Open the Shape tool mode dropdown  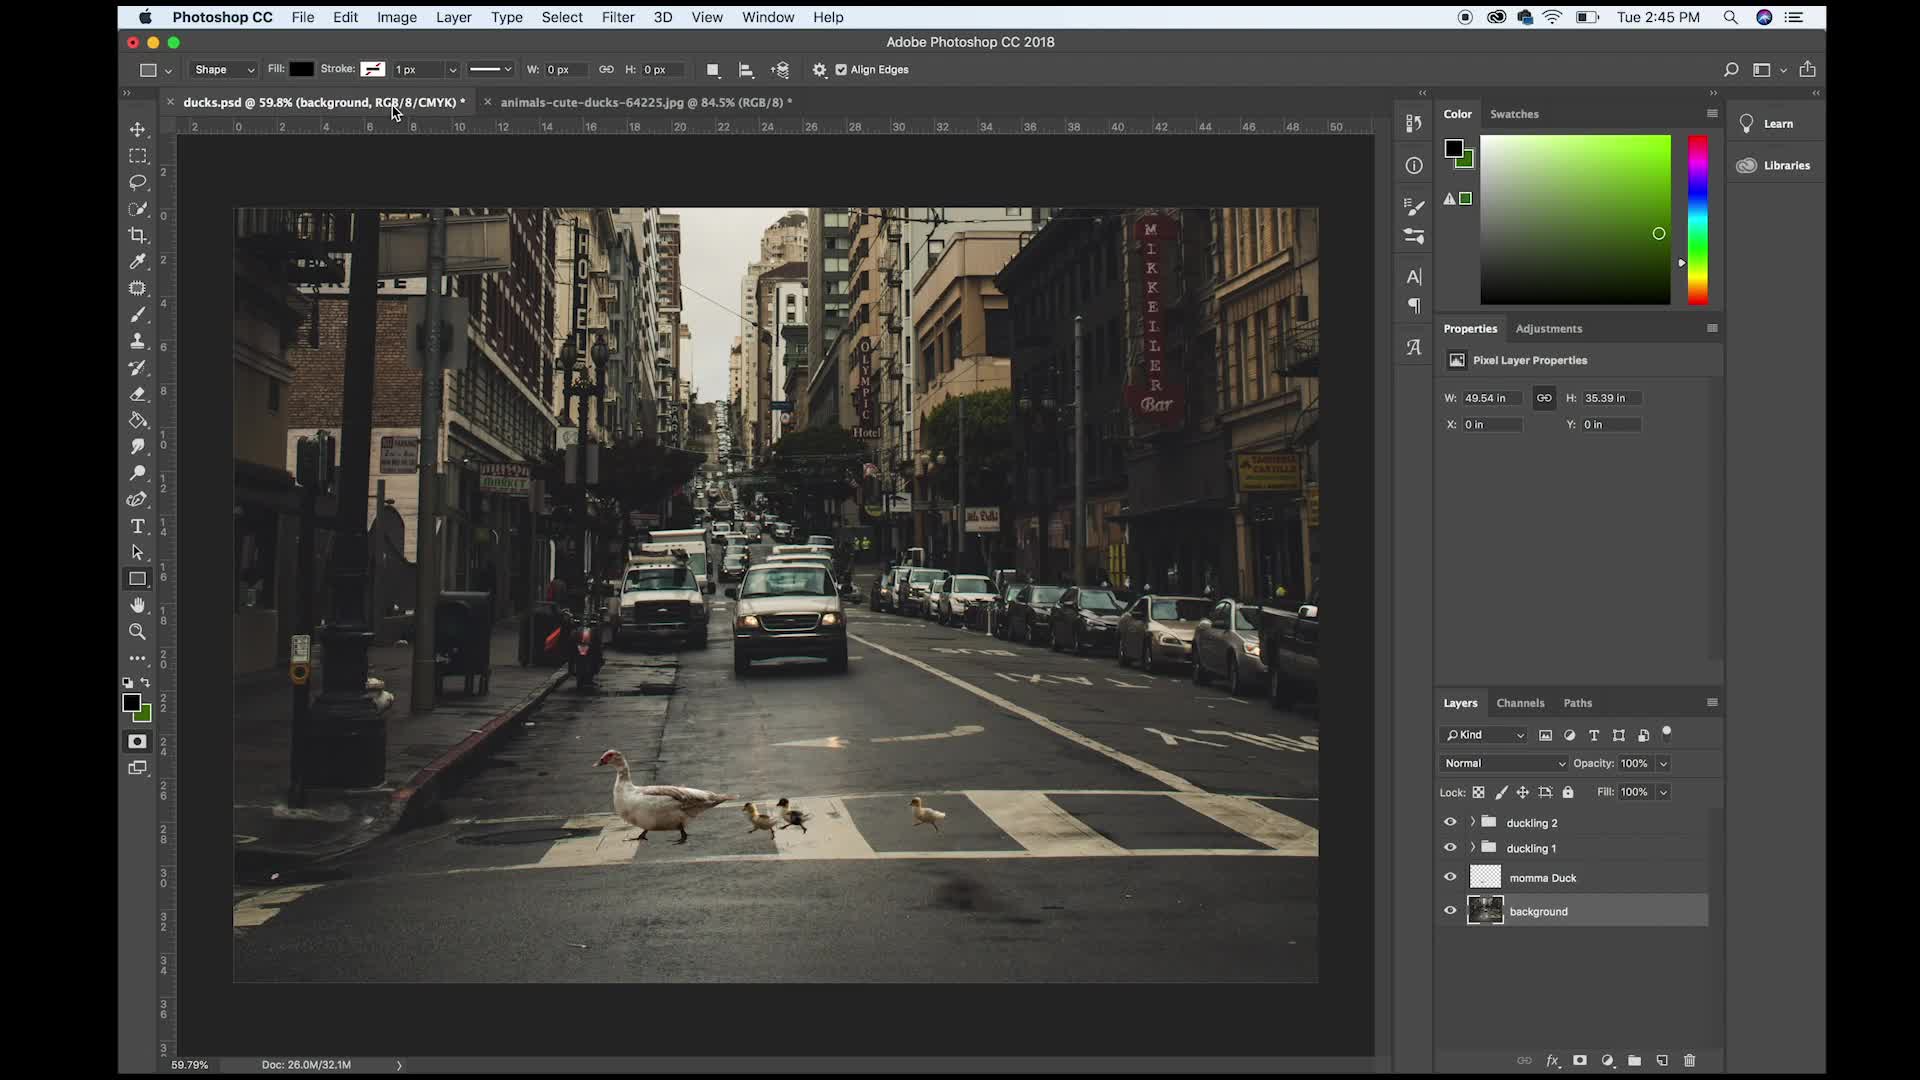pyautogui.click(x=223, y=70)
